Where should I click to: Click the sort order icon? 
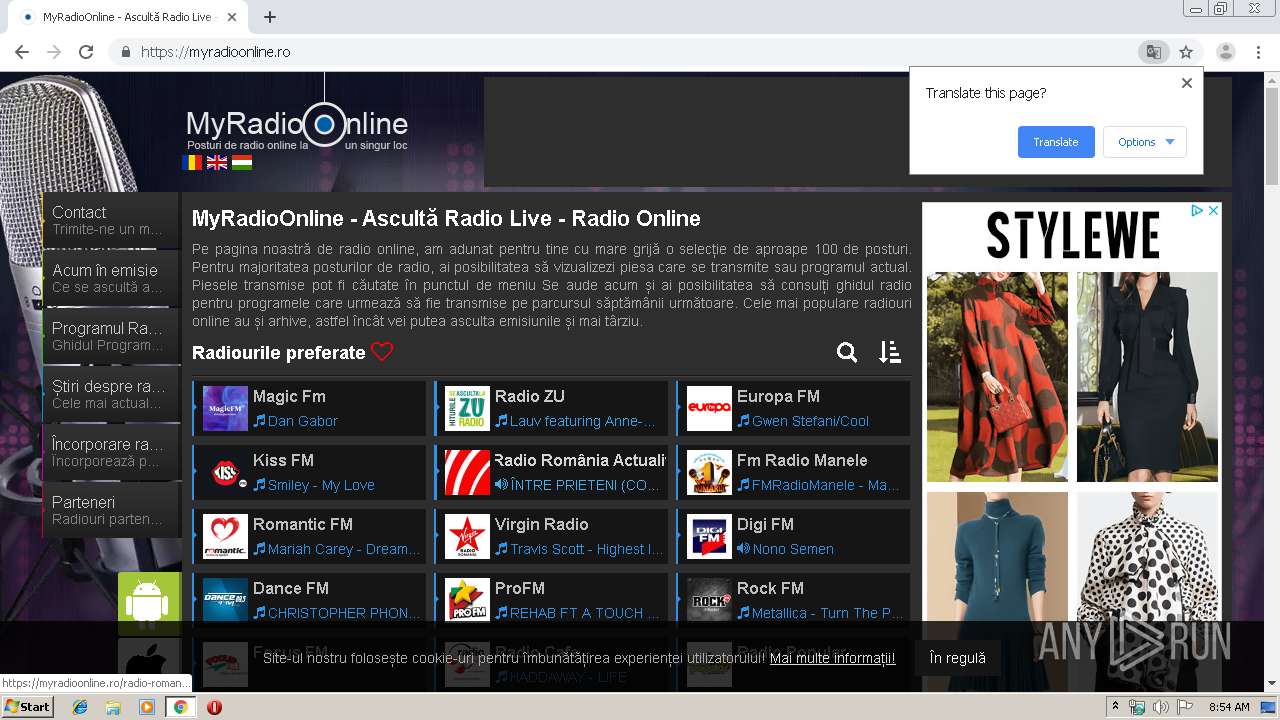[x=890, y=352]
